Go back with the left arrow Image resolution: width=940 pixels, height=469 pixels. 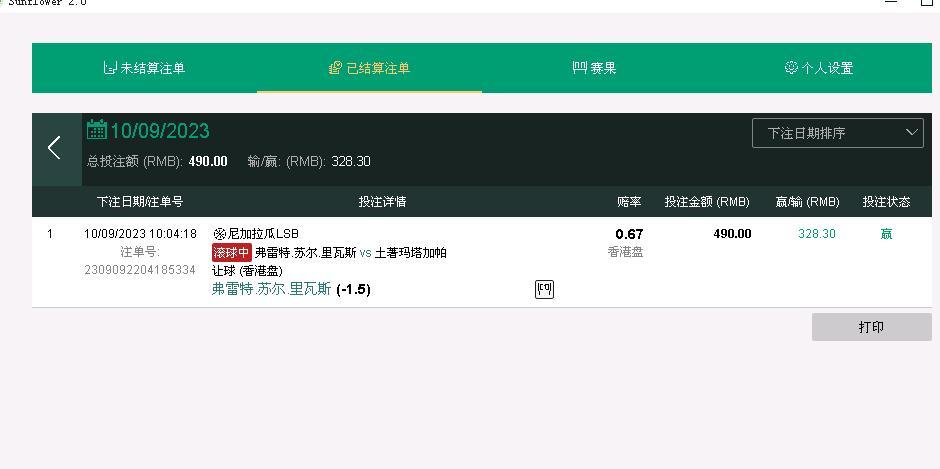[x=55, y=148]
